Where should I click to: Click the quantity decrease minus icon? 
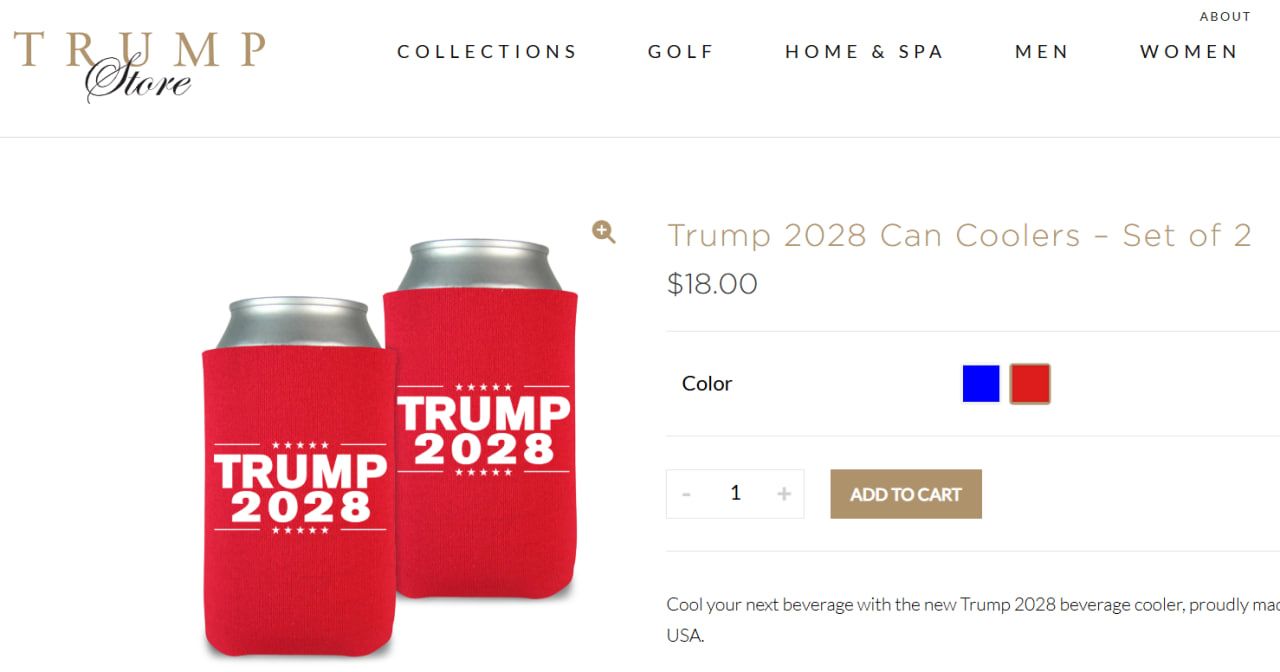[687, 493]
